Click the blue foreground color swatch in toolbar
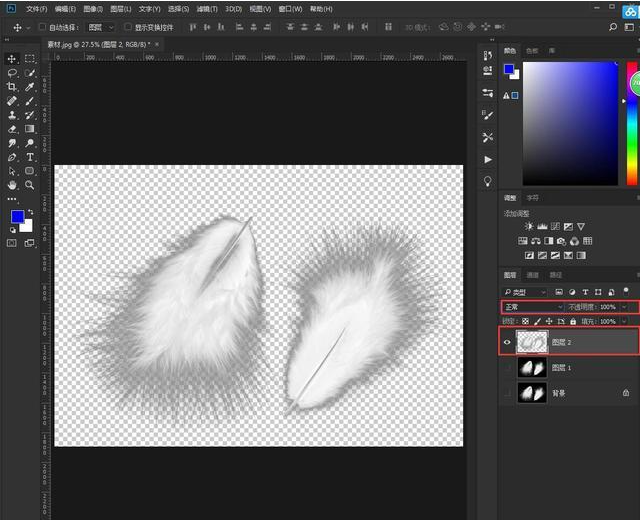Image resolution: width=640 pixels, height=520 pixels. [x=17, y=217]
